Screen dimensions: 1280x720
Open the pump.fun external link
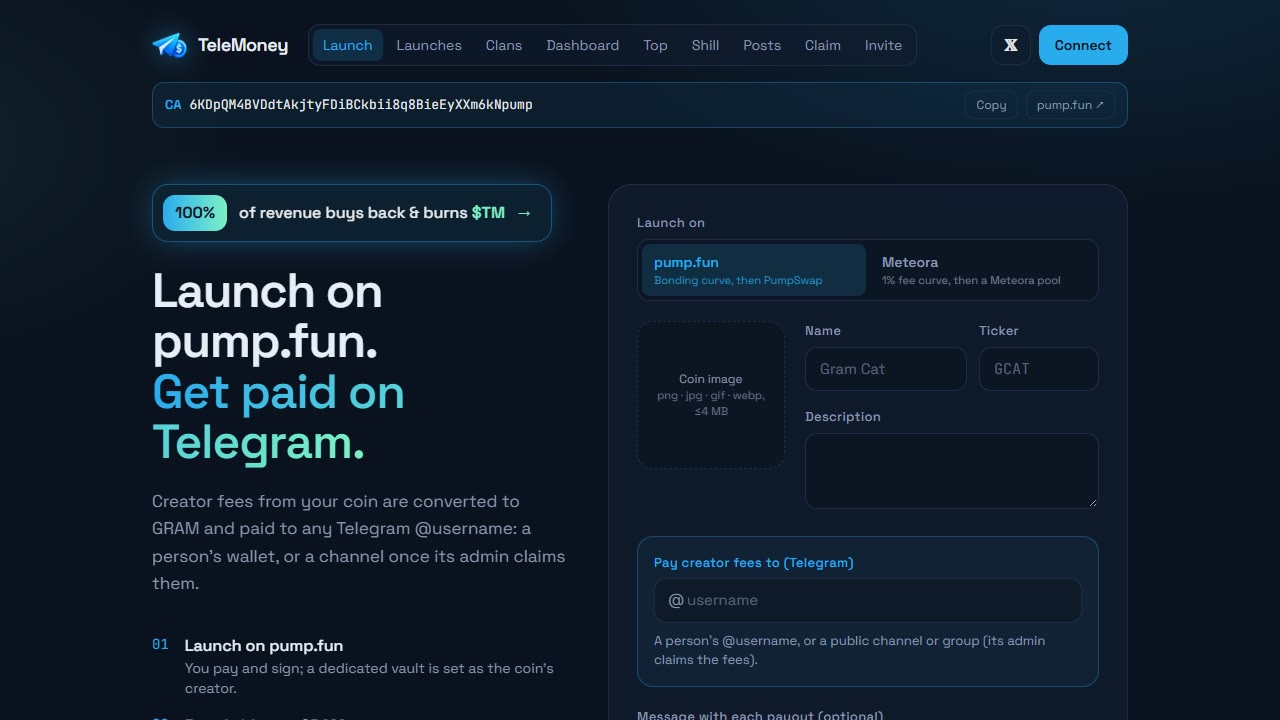point(1070,105)
